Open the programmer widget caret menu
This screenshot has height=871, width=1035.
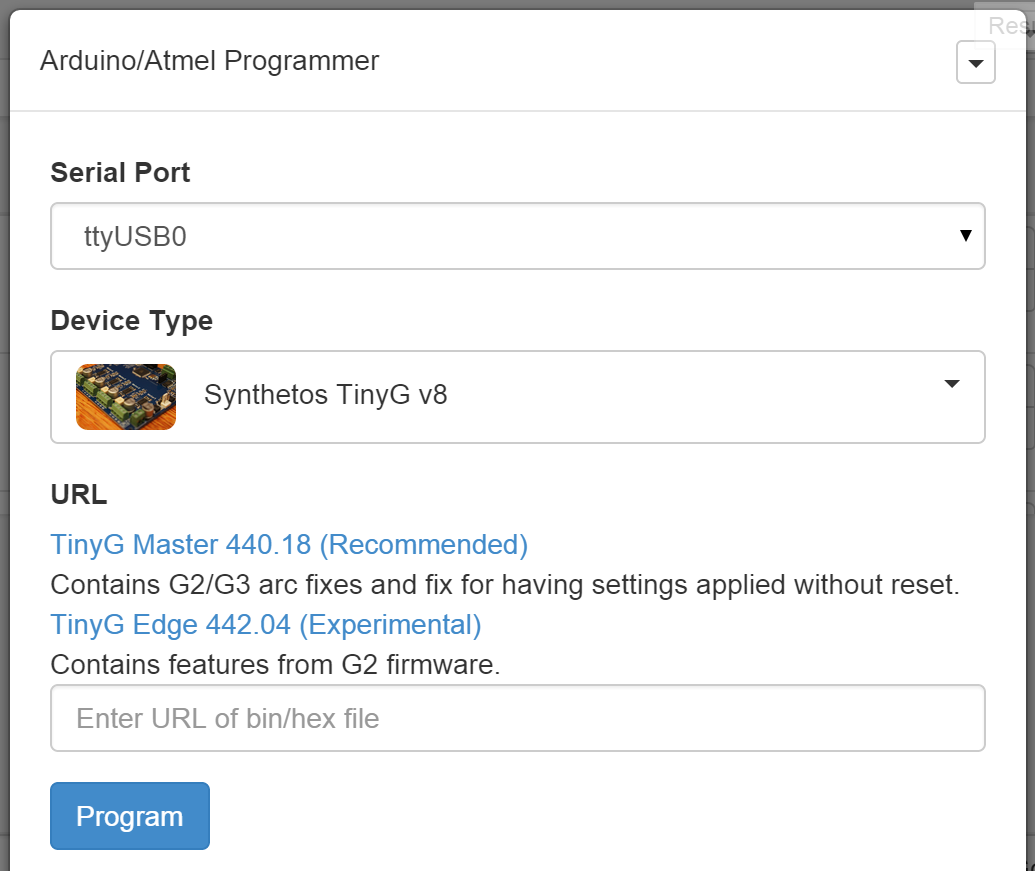point(975,63)
